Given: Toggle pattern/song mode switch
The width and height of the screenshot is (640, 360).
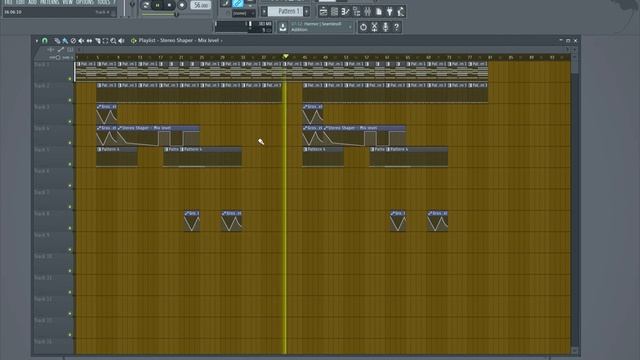Looking at the screenshot, I should pyautogui.click(x=146, y=5).
